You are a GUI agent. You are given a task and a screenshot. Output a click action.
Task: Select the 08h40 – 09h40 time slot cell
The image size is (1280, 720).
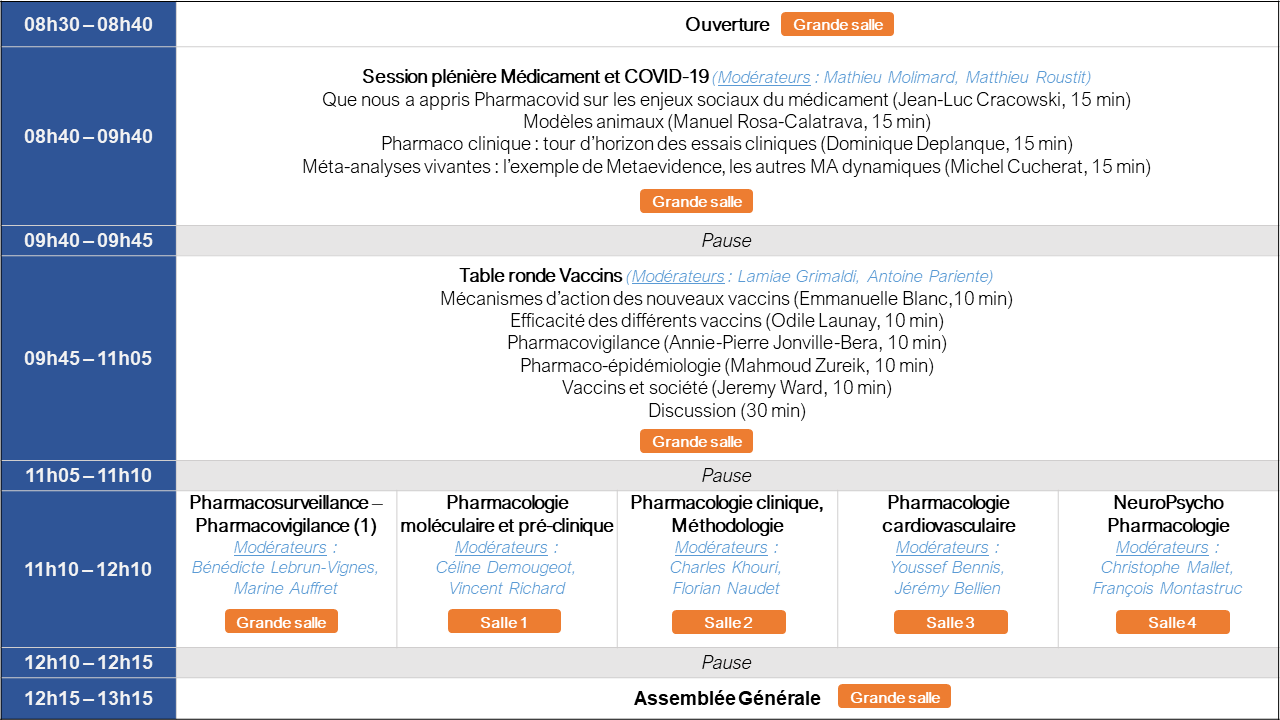point(88,136)
